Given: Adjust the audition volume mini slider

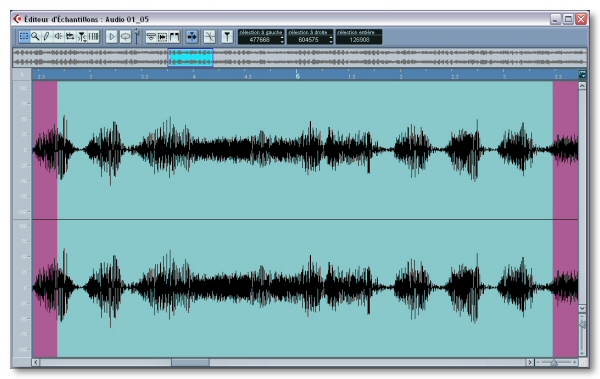Looking at the screenshot, I should tap(137, 36).
